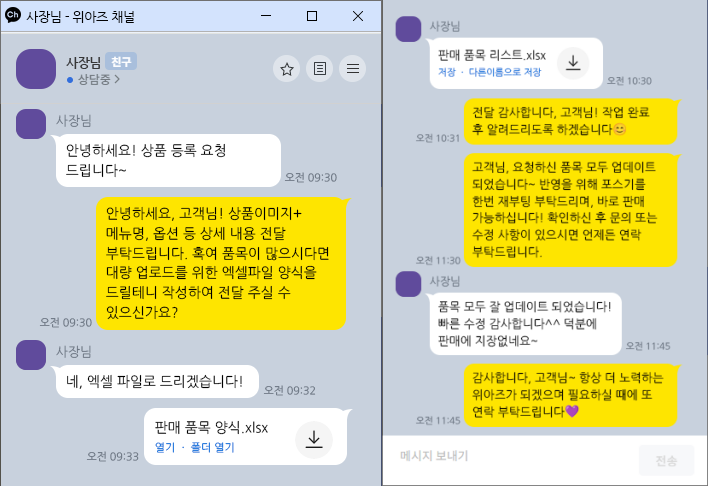Image resolution: width=708 pixels, height=486 pixels.
Task: Download the 판매 품목 리스트.xlsx file
Action: pos(573,62)
